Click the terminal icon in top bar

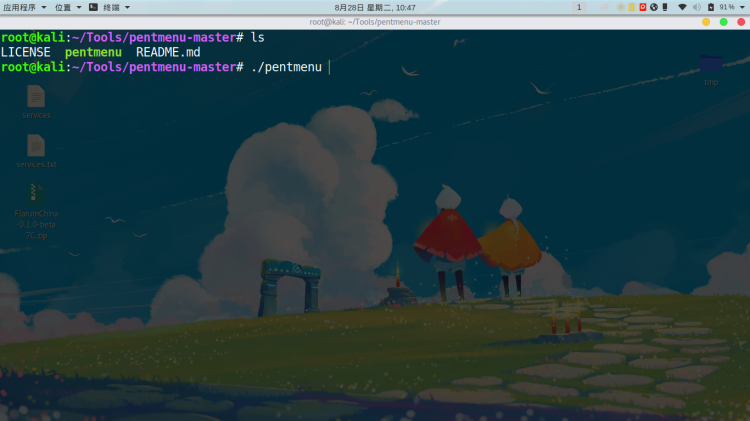(93, 7)
